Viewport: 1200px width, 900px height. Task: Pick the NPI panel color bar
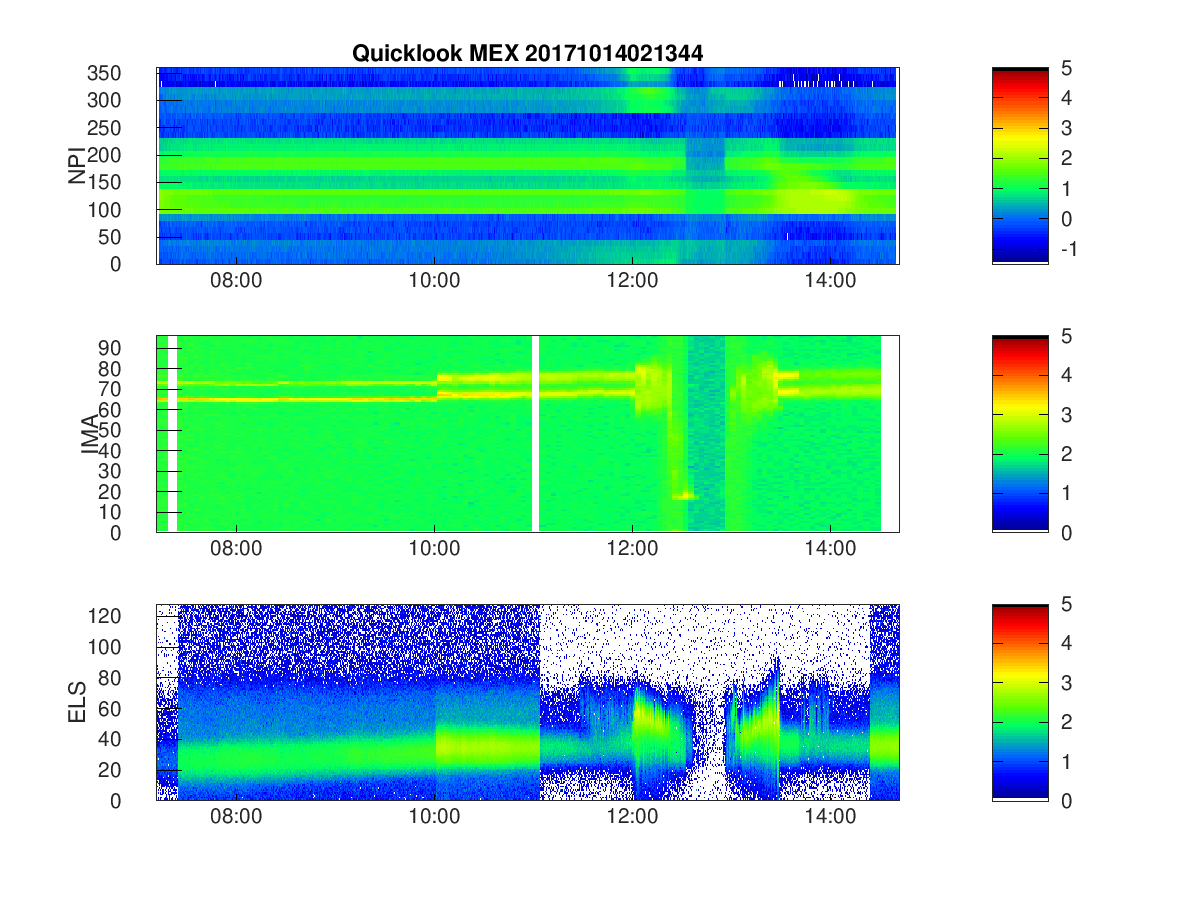pyautogui.click(x=1020, y=166)
